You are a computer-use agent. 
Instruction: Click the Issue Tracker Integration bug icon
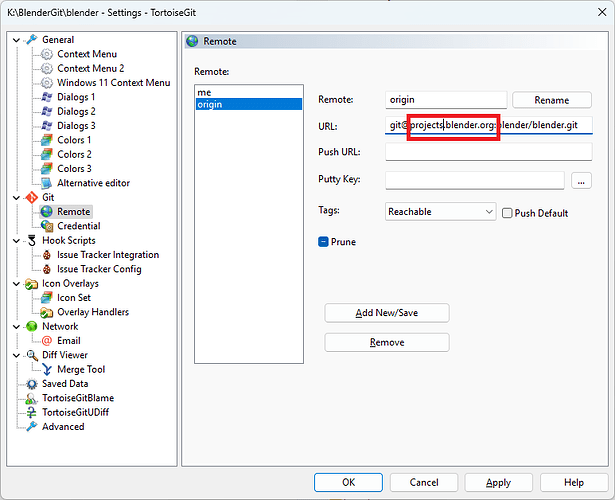[47, 255]
